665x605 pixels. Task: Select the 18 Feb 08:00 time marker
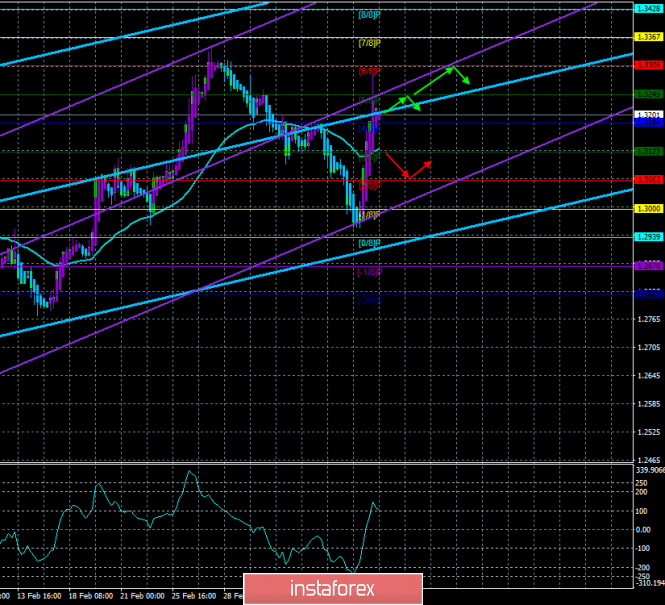tap(91, 596)
